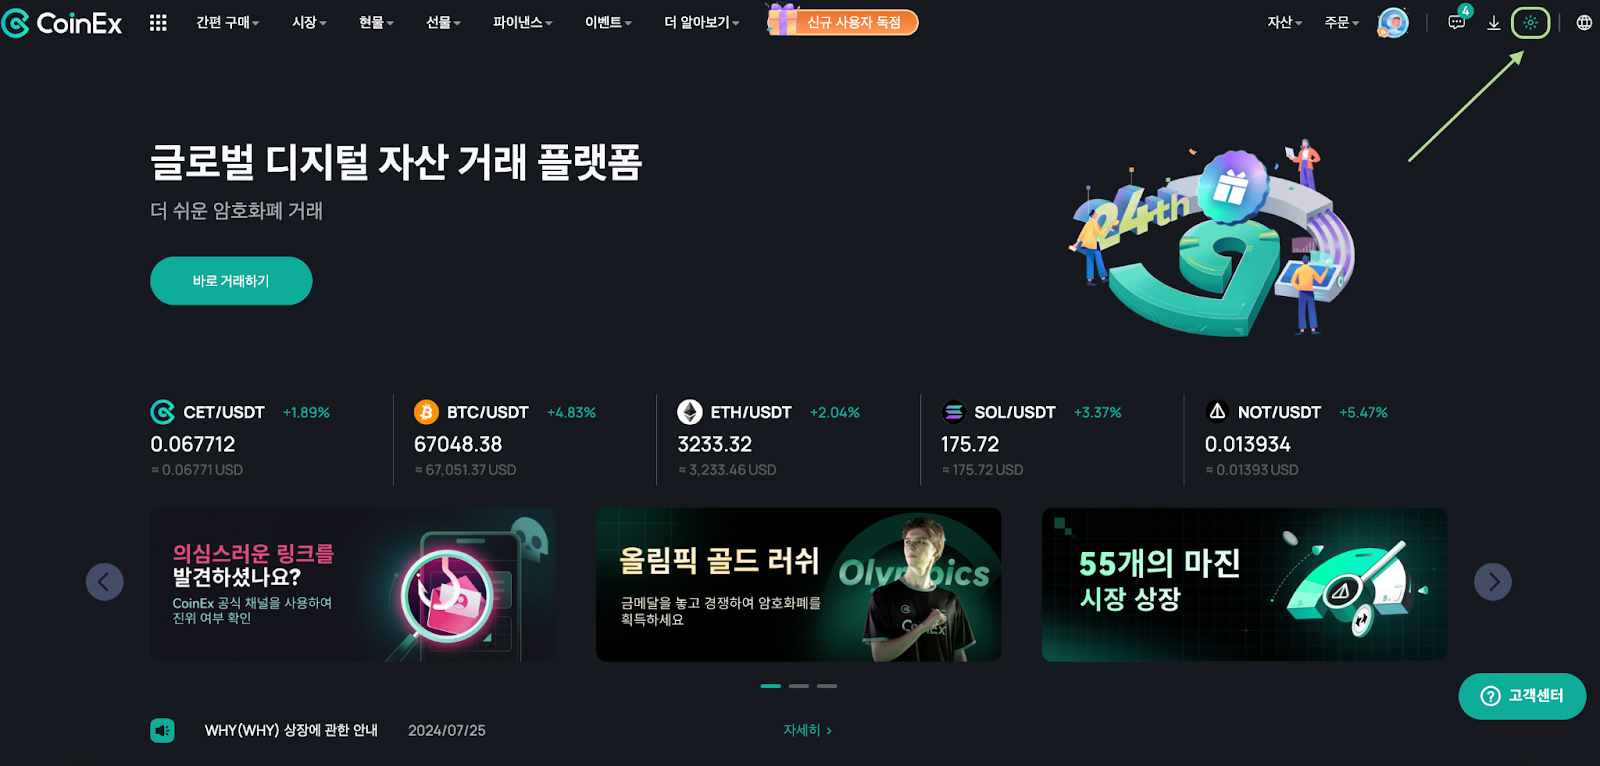Open the user profile avatar
The image size is (1600, 766).
point(1393,22)
